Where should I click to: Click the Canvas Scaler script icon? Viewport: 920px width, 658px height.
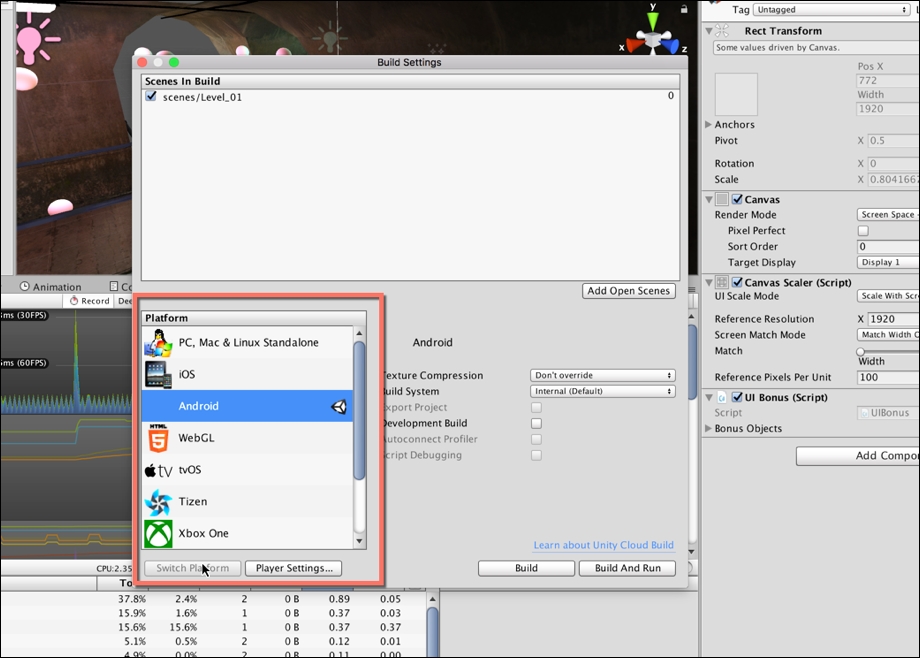[722, 282]
